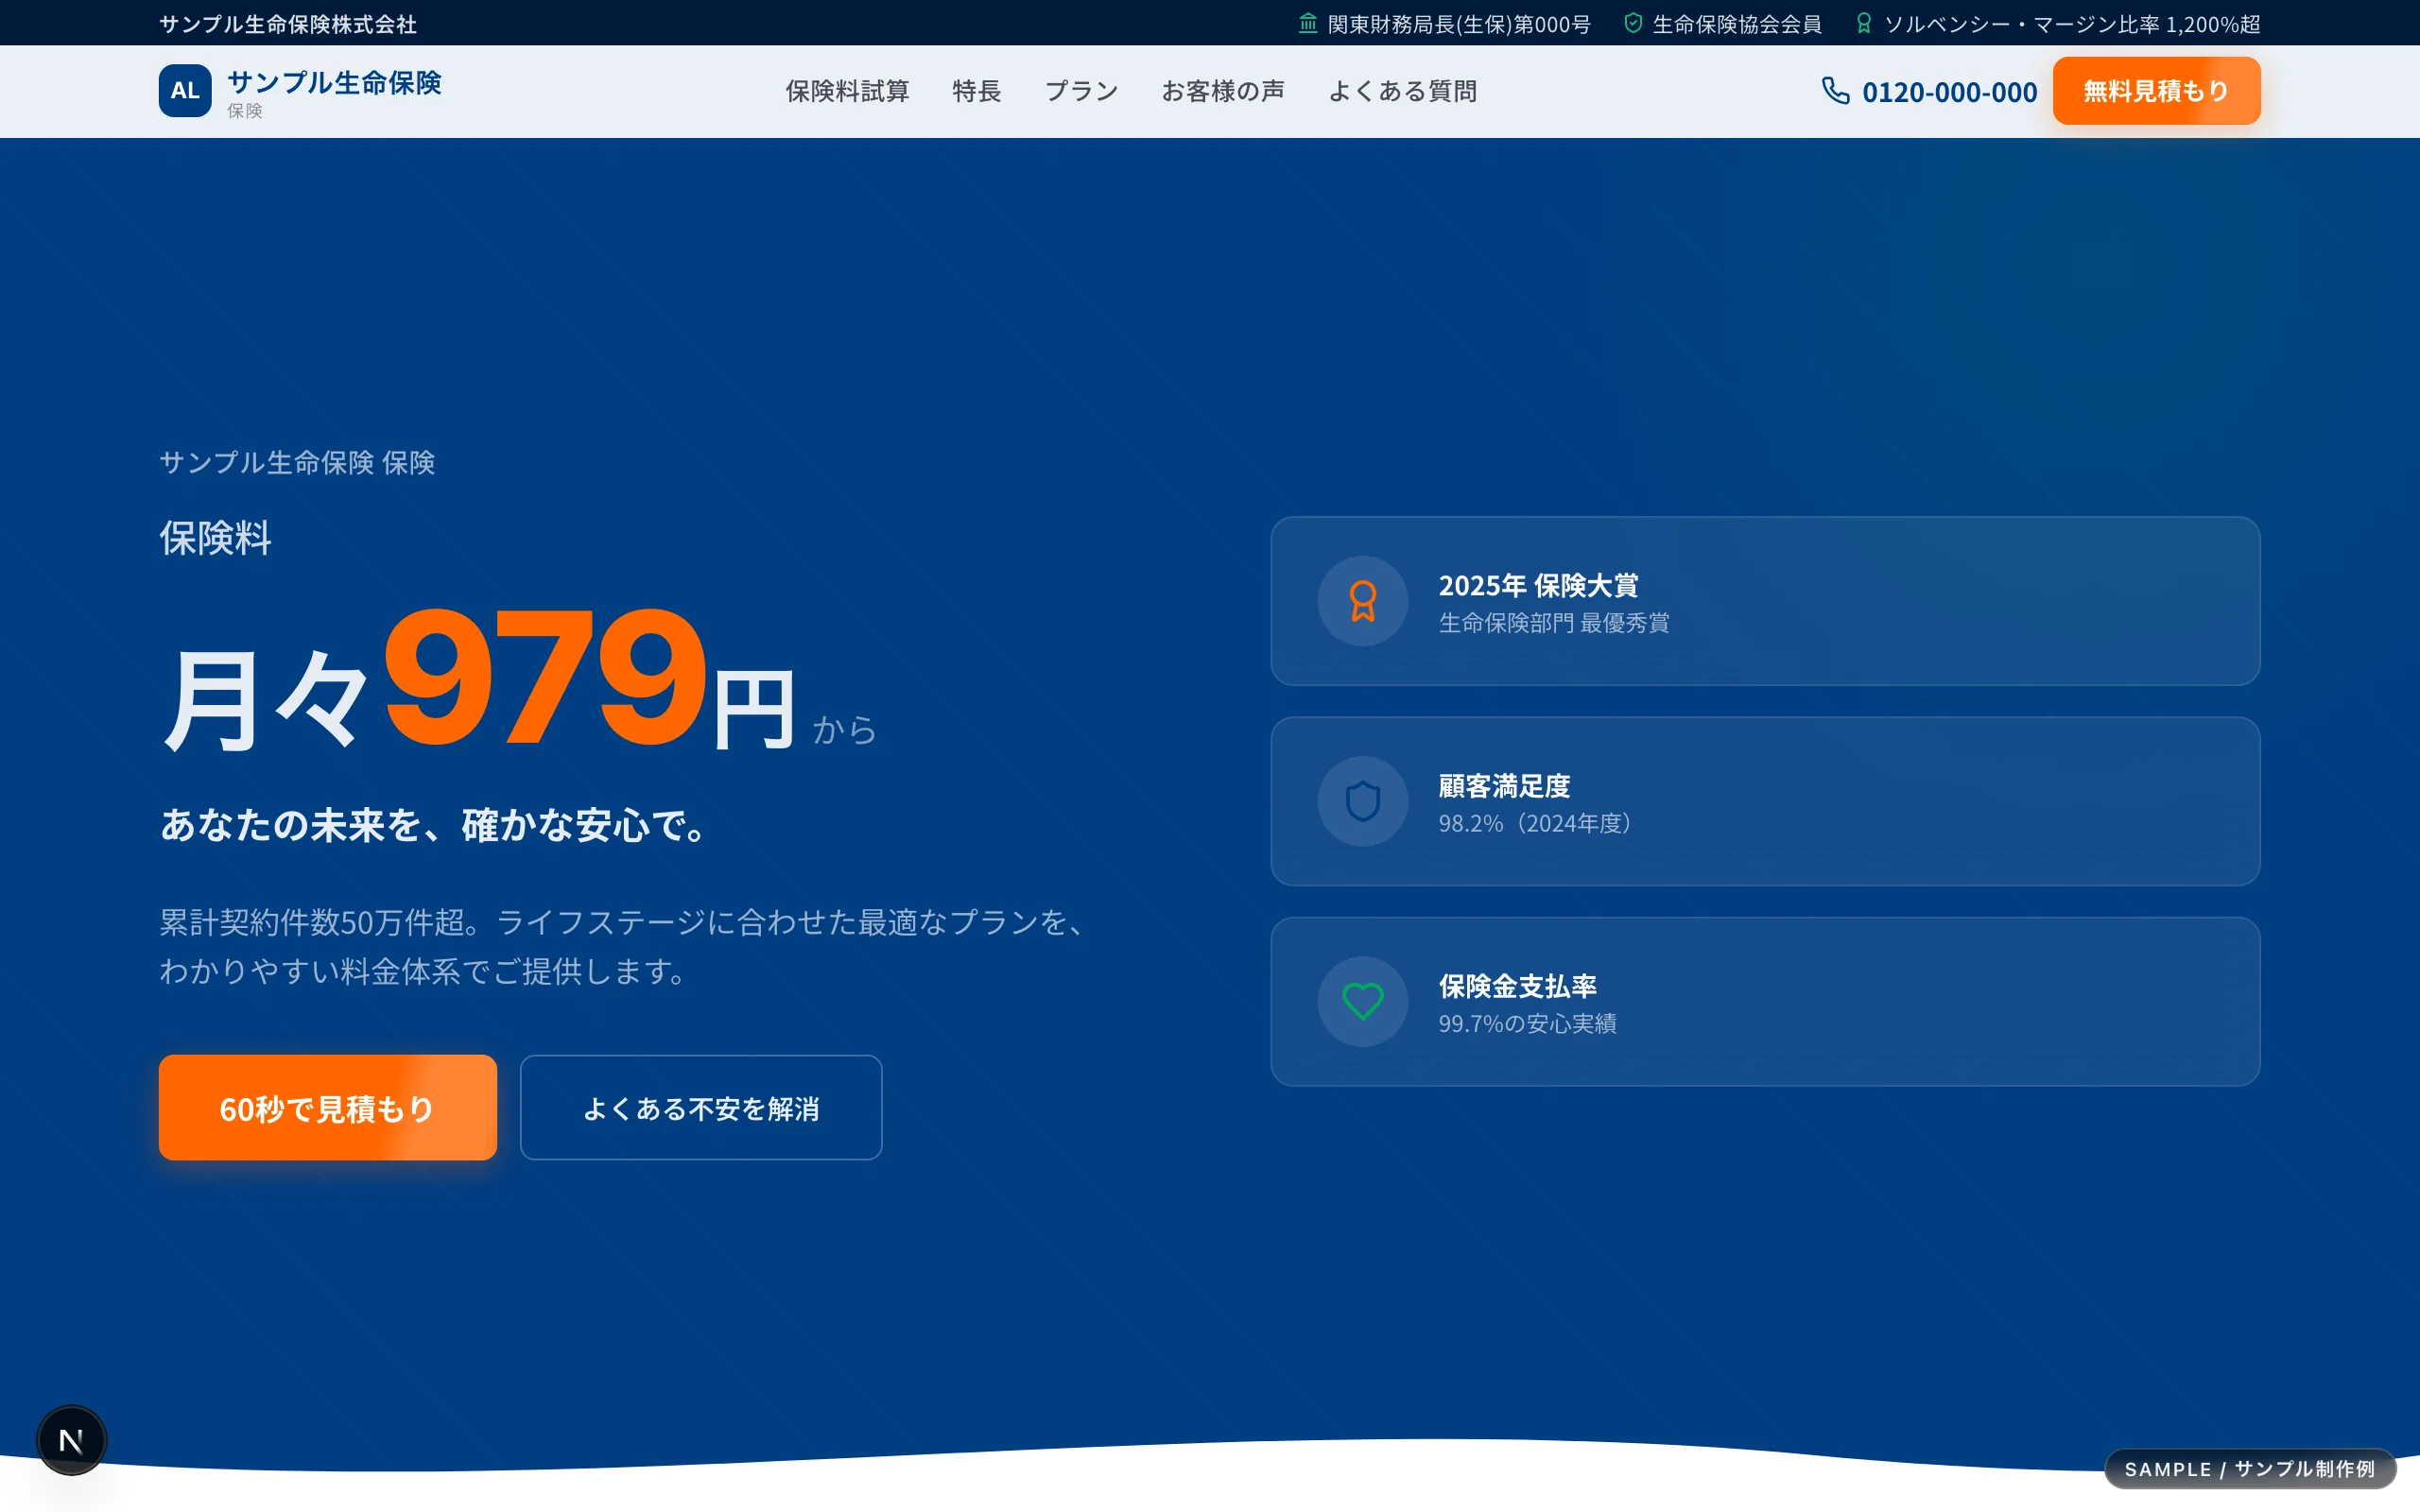This screenshot has width=2420, height=1512.
Task: Click the 生命保険協会会員 text
Action: tap(1737, 24)
